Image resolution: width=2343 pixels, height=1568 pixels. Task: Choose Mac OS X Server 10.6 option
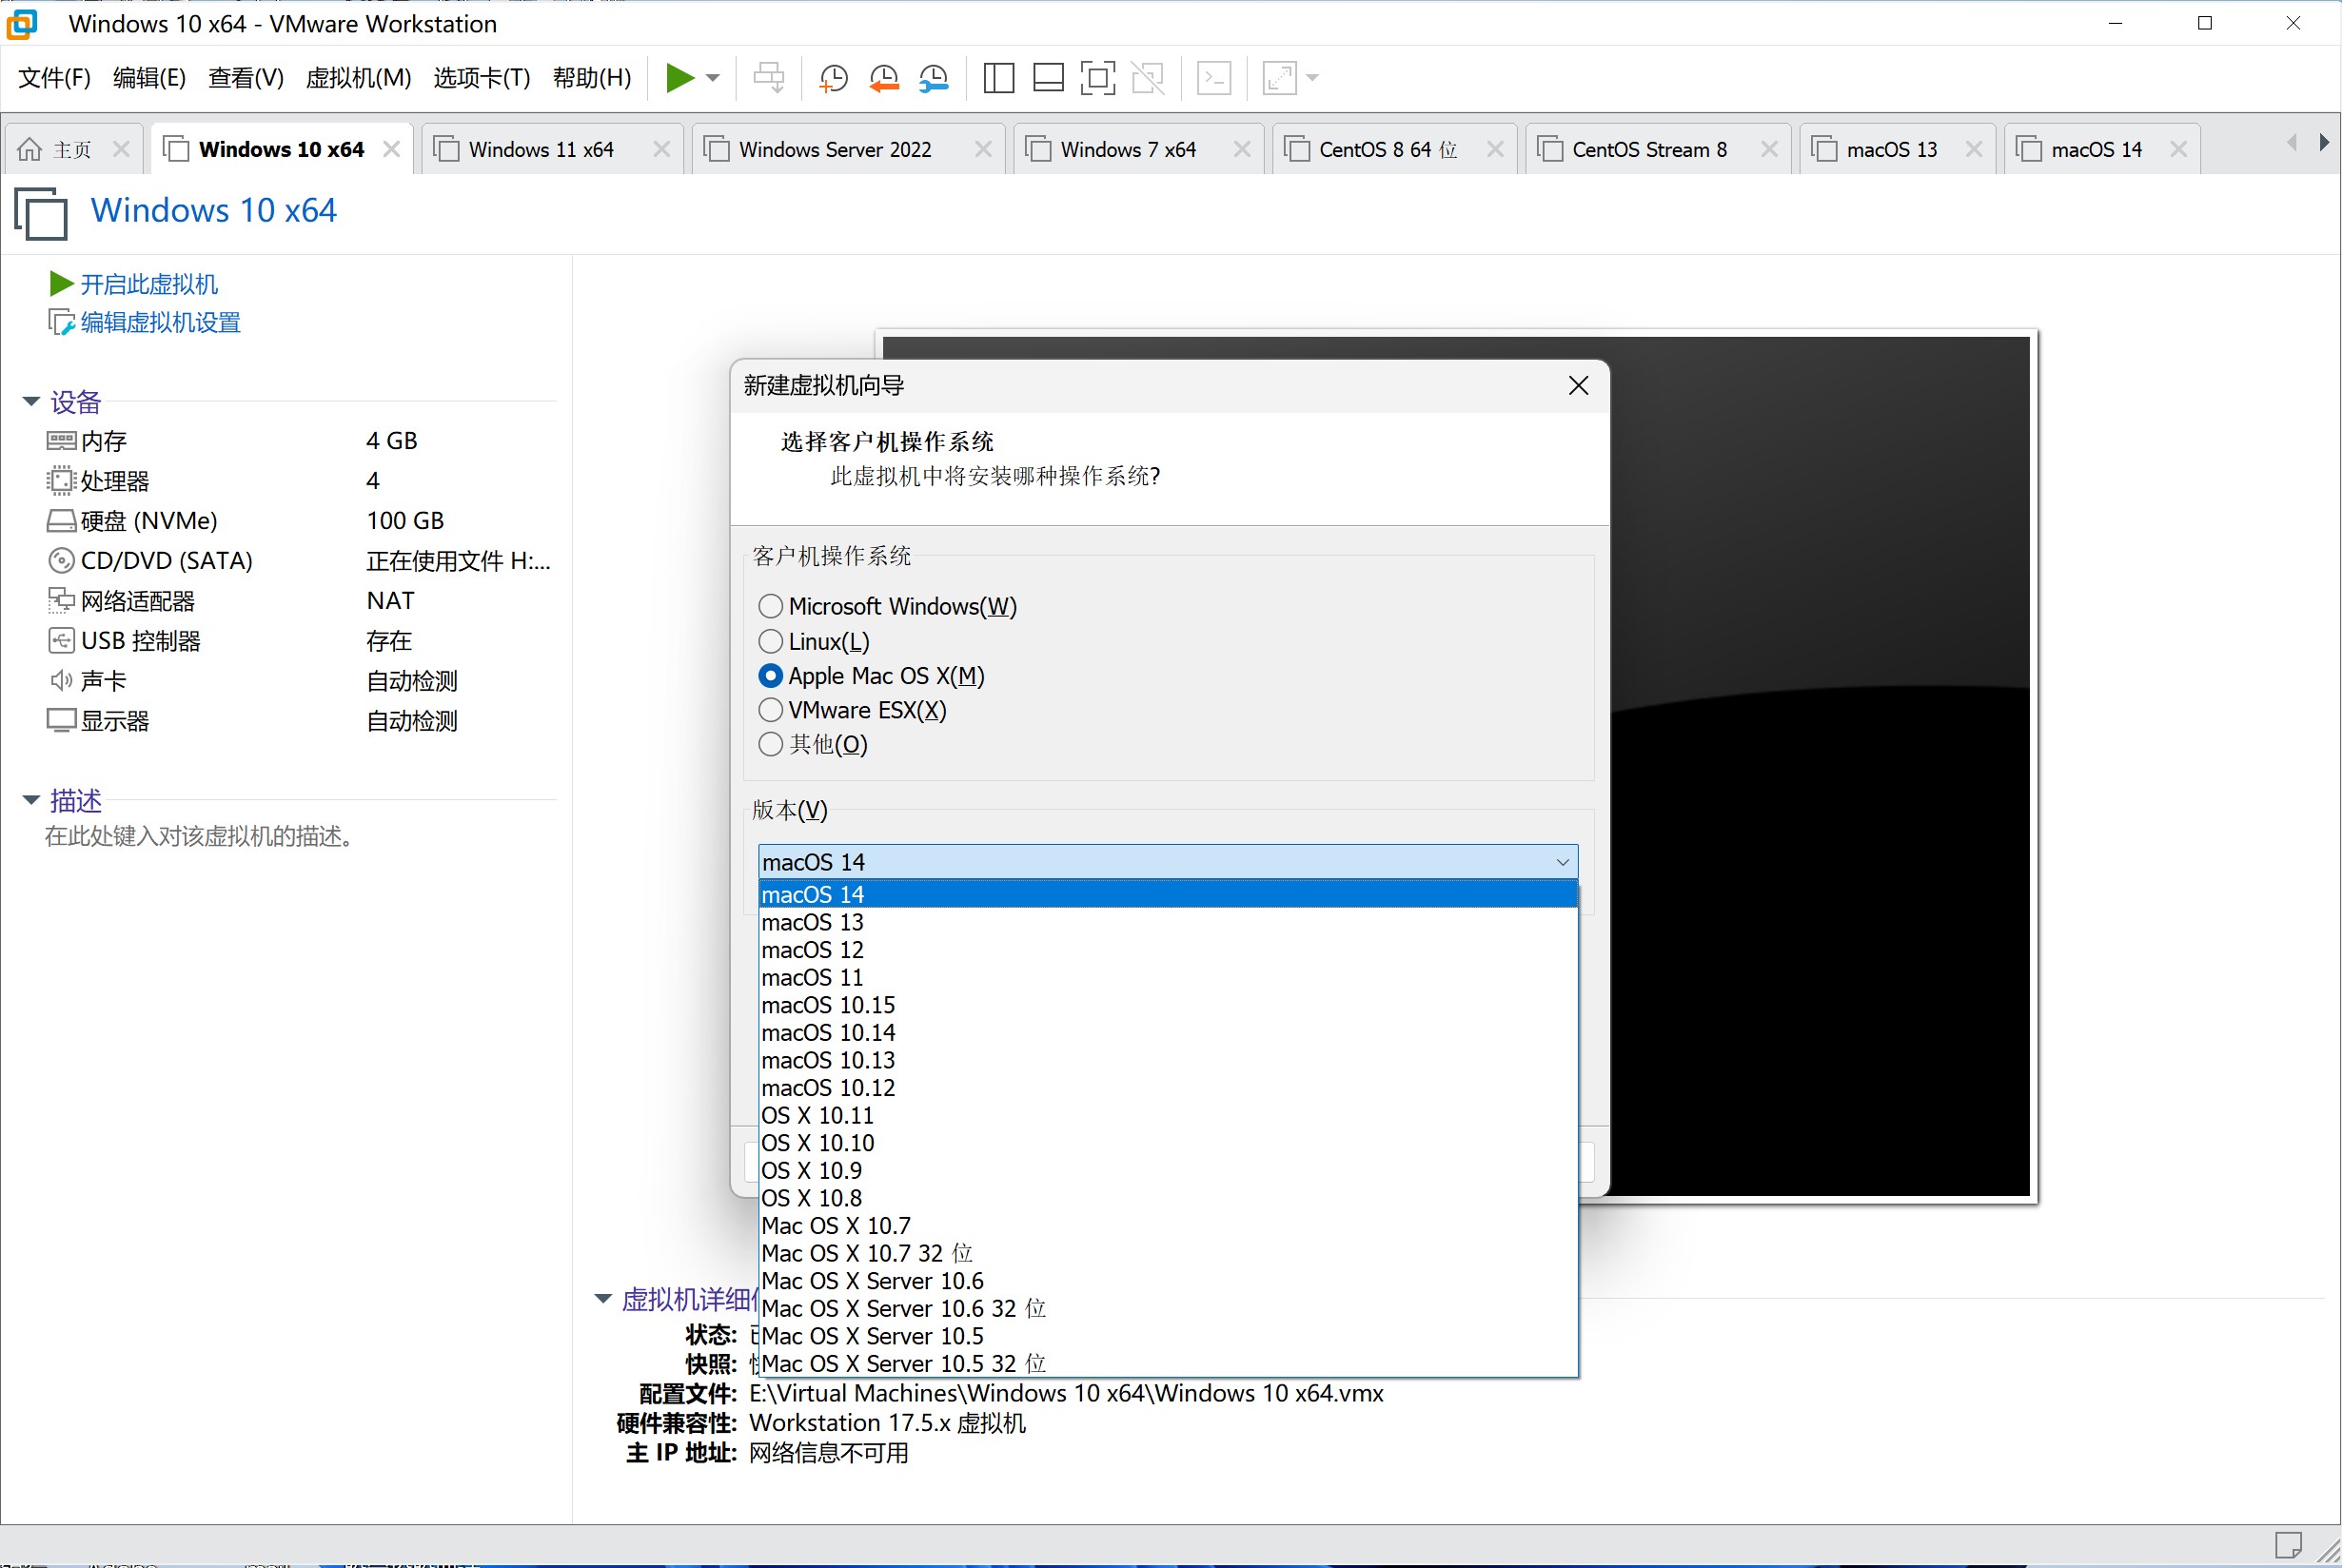pos(1168,1281)
